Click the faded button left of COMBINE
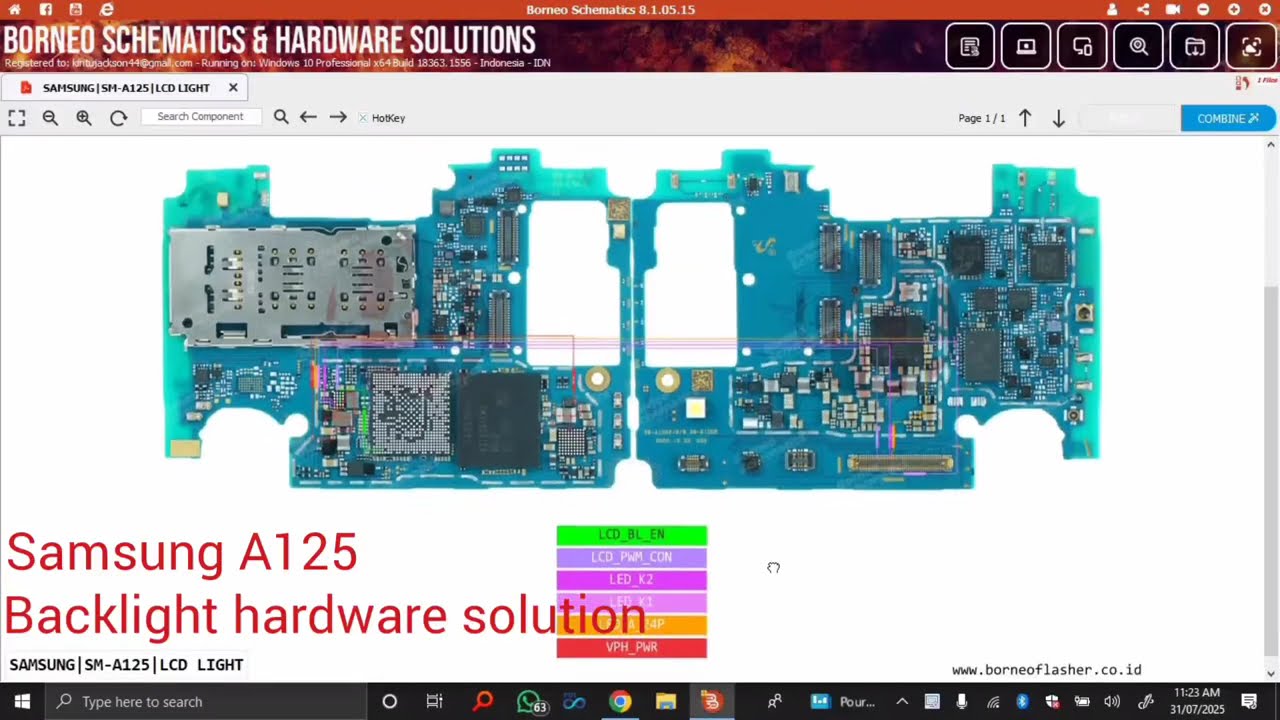Screen dimensions: 1280x720 click(x=1128, y=118)
